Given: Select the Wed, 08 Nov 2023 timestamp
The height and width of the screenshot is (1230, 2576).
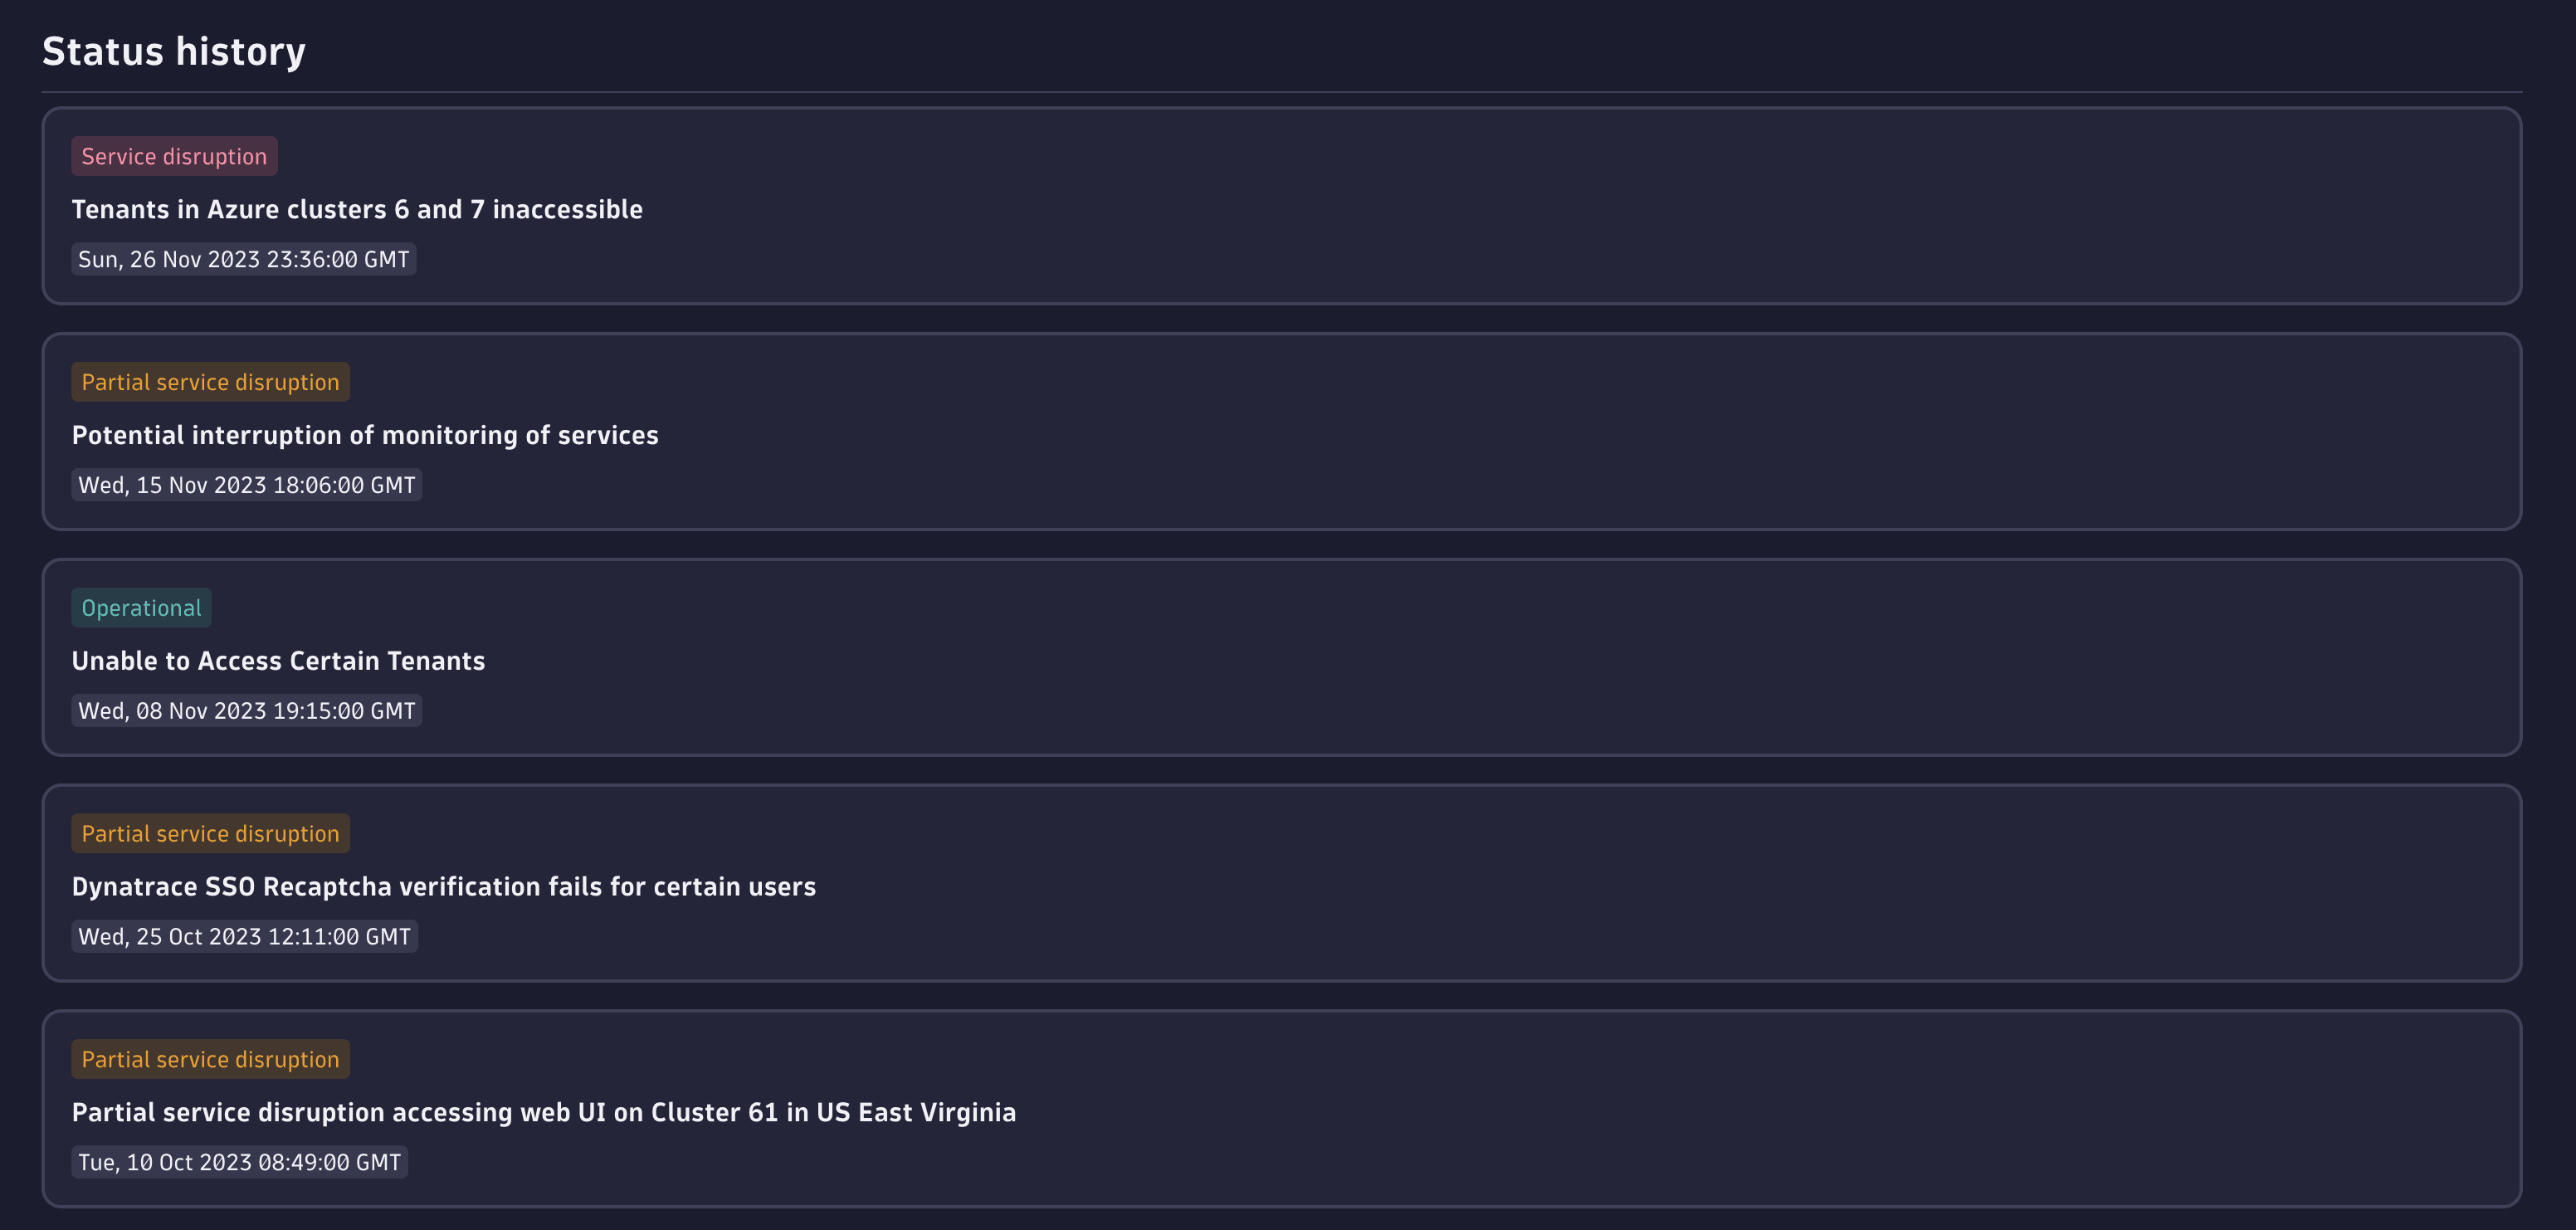Looking at the screenshot, I should coord(246,711).
